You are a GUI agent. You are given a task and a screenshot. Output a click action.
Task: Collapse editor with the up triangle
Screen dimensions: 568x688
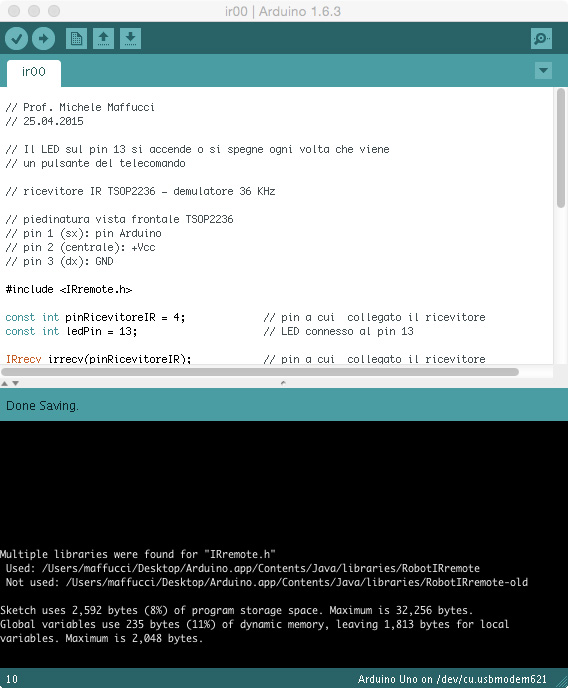pos(4,383)
